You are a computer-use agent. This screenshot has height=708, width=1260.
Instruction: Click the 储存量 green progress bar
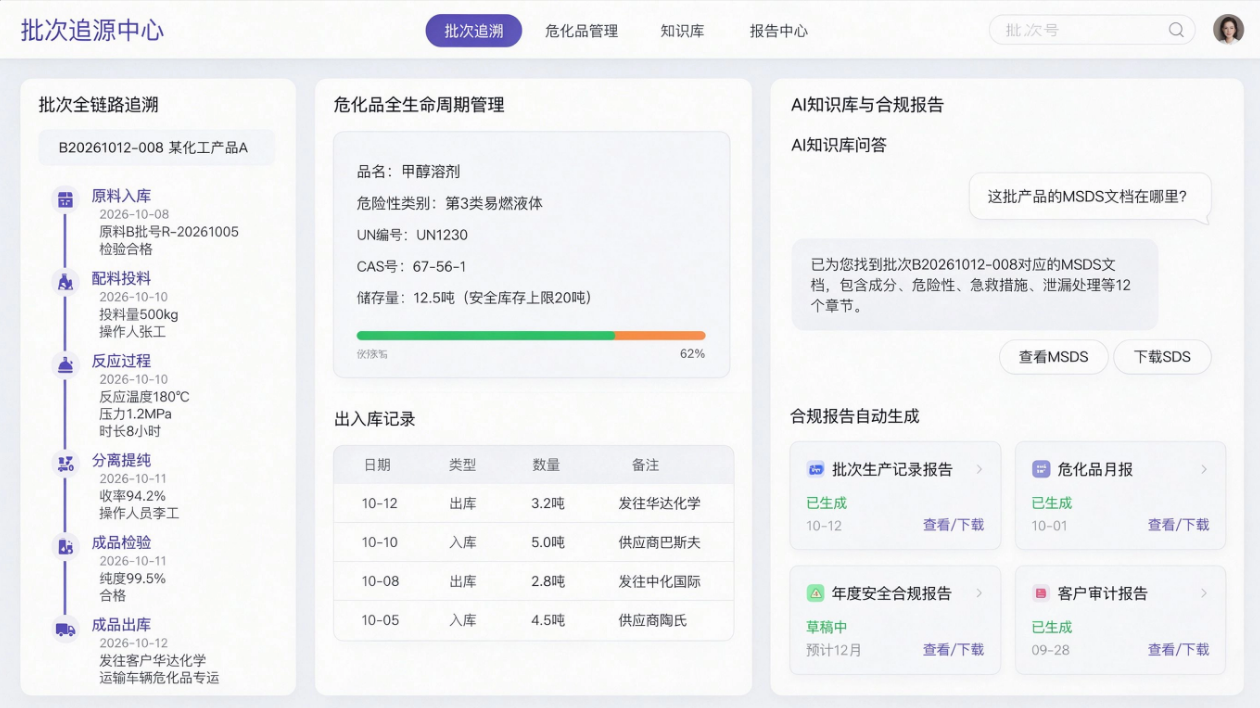click(x=485, y=336)
